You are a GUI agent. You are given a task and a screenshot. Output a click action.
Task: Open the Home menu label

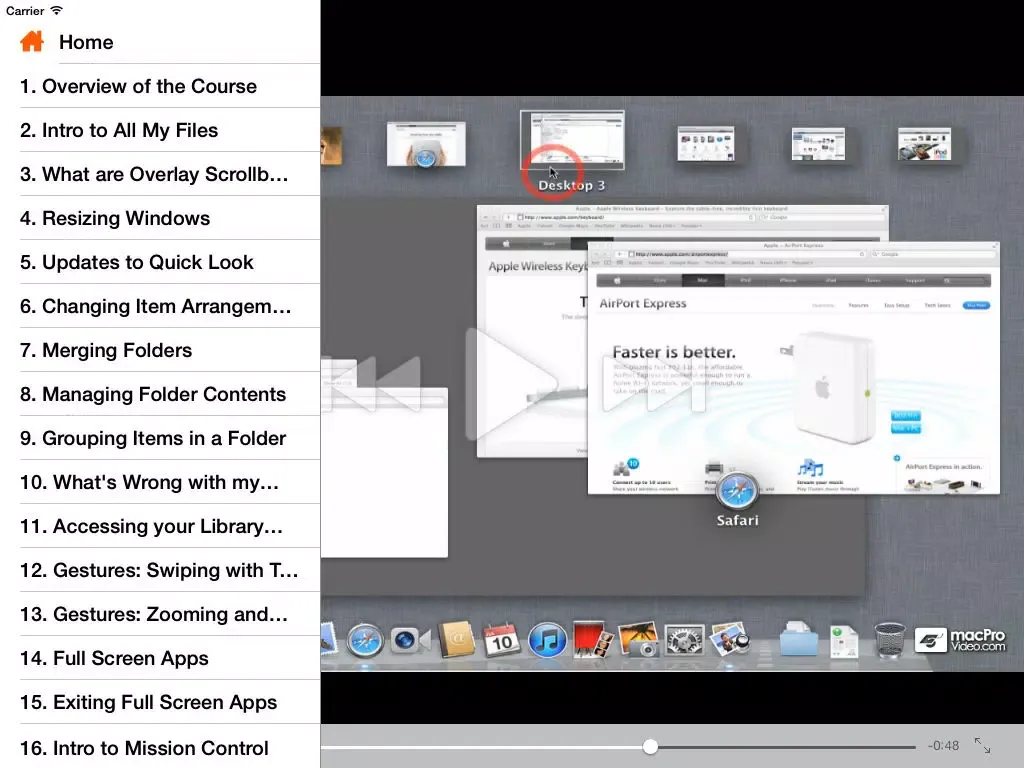tap(86, 42)
